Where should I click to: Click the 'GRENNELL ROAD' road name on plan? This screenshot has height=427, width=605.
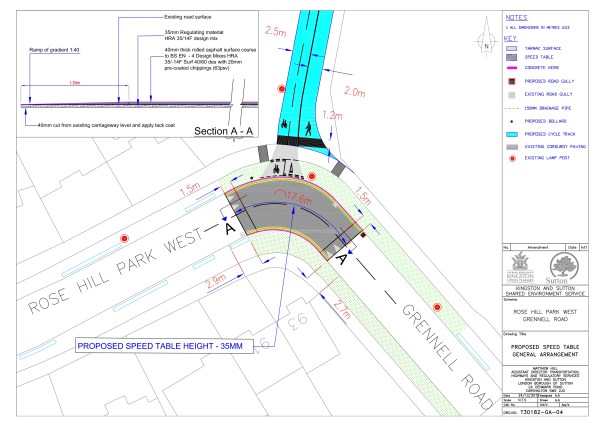tap(447, 357)
